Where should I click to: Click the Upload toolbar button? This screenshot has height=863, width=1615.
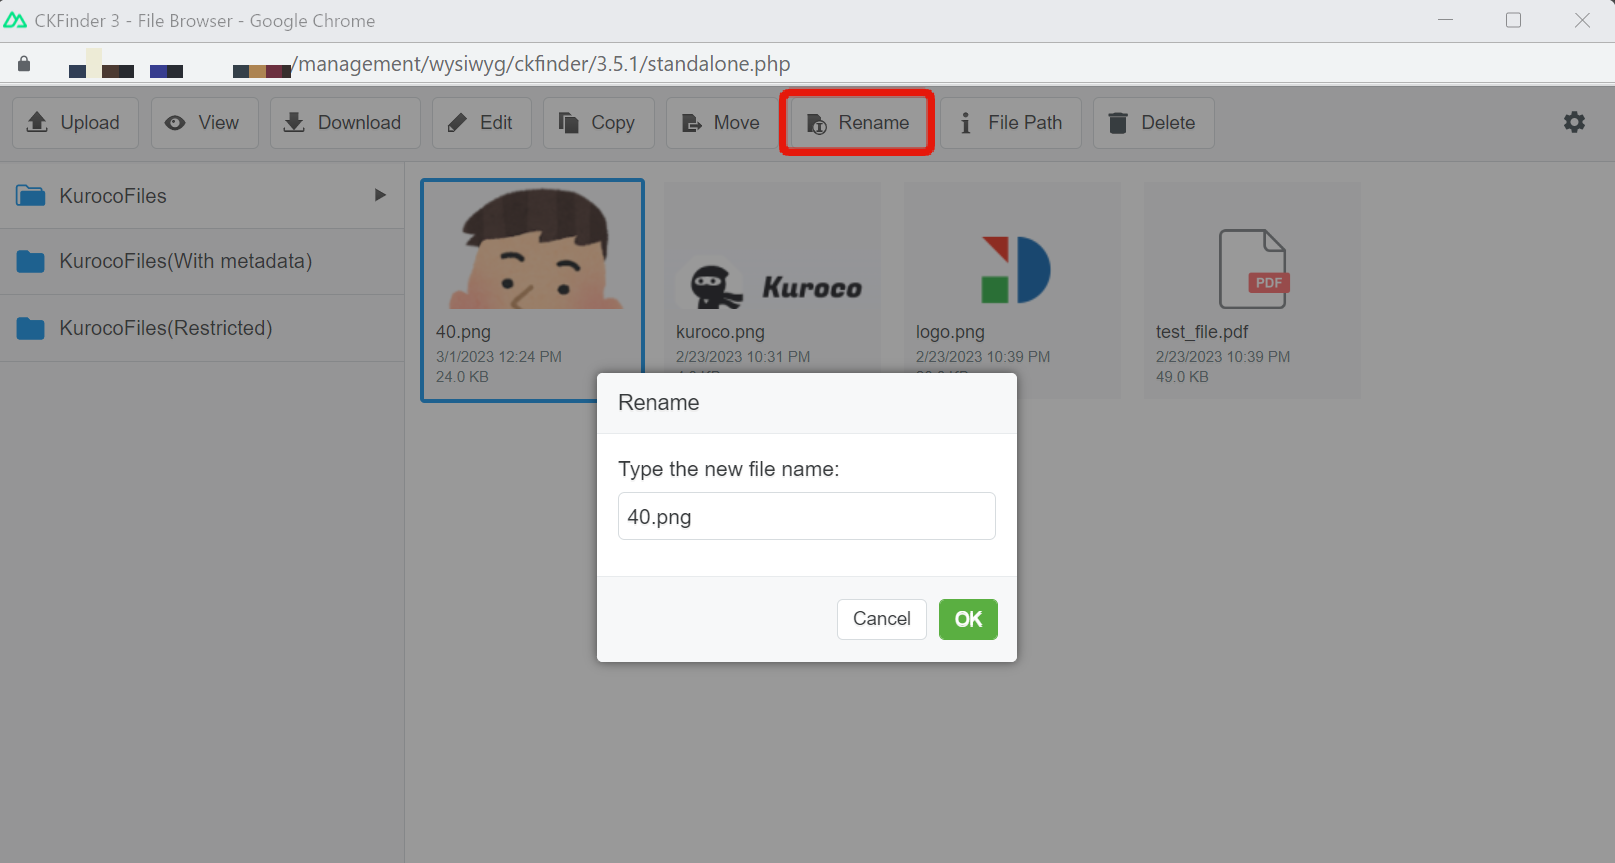pos(75,123)
